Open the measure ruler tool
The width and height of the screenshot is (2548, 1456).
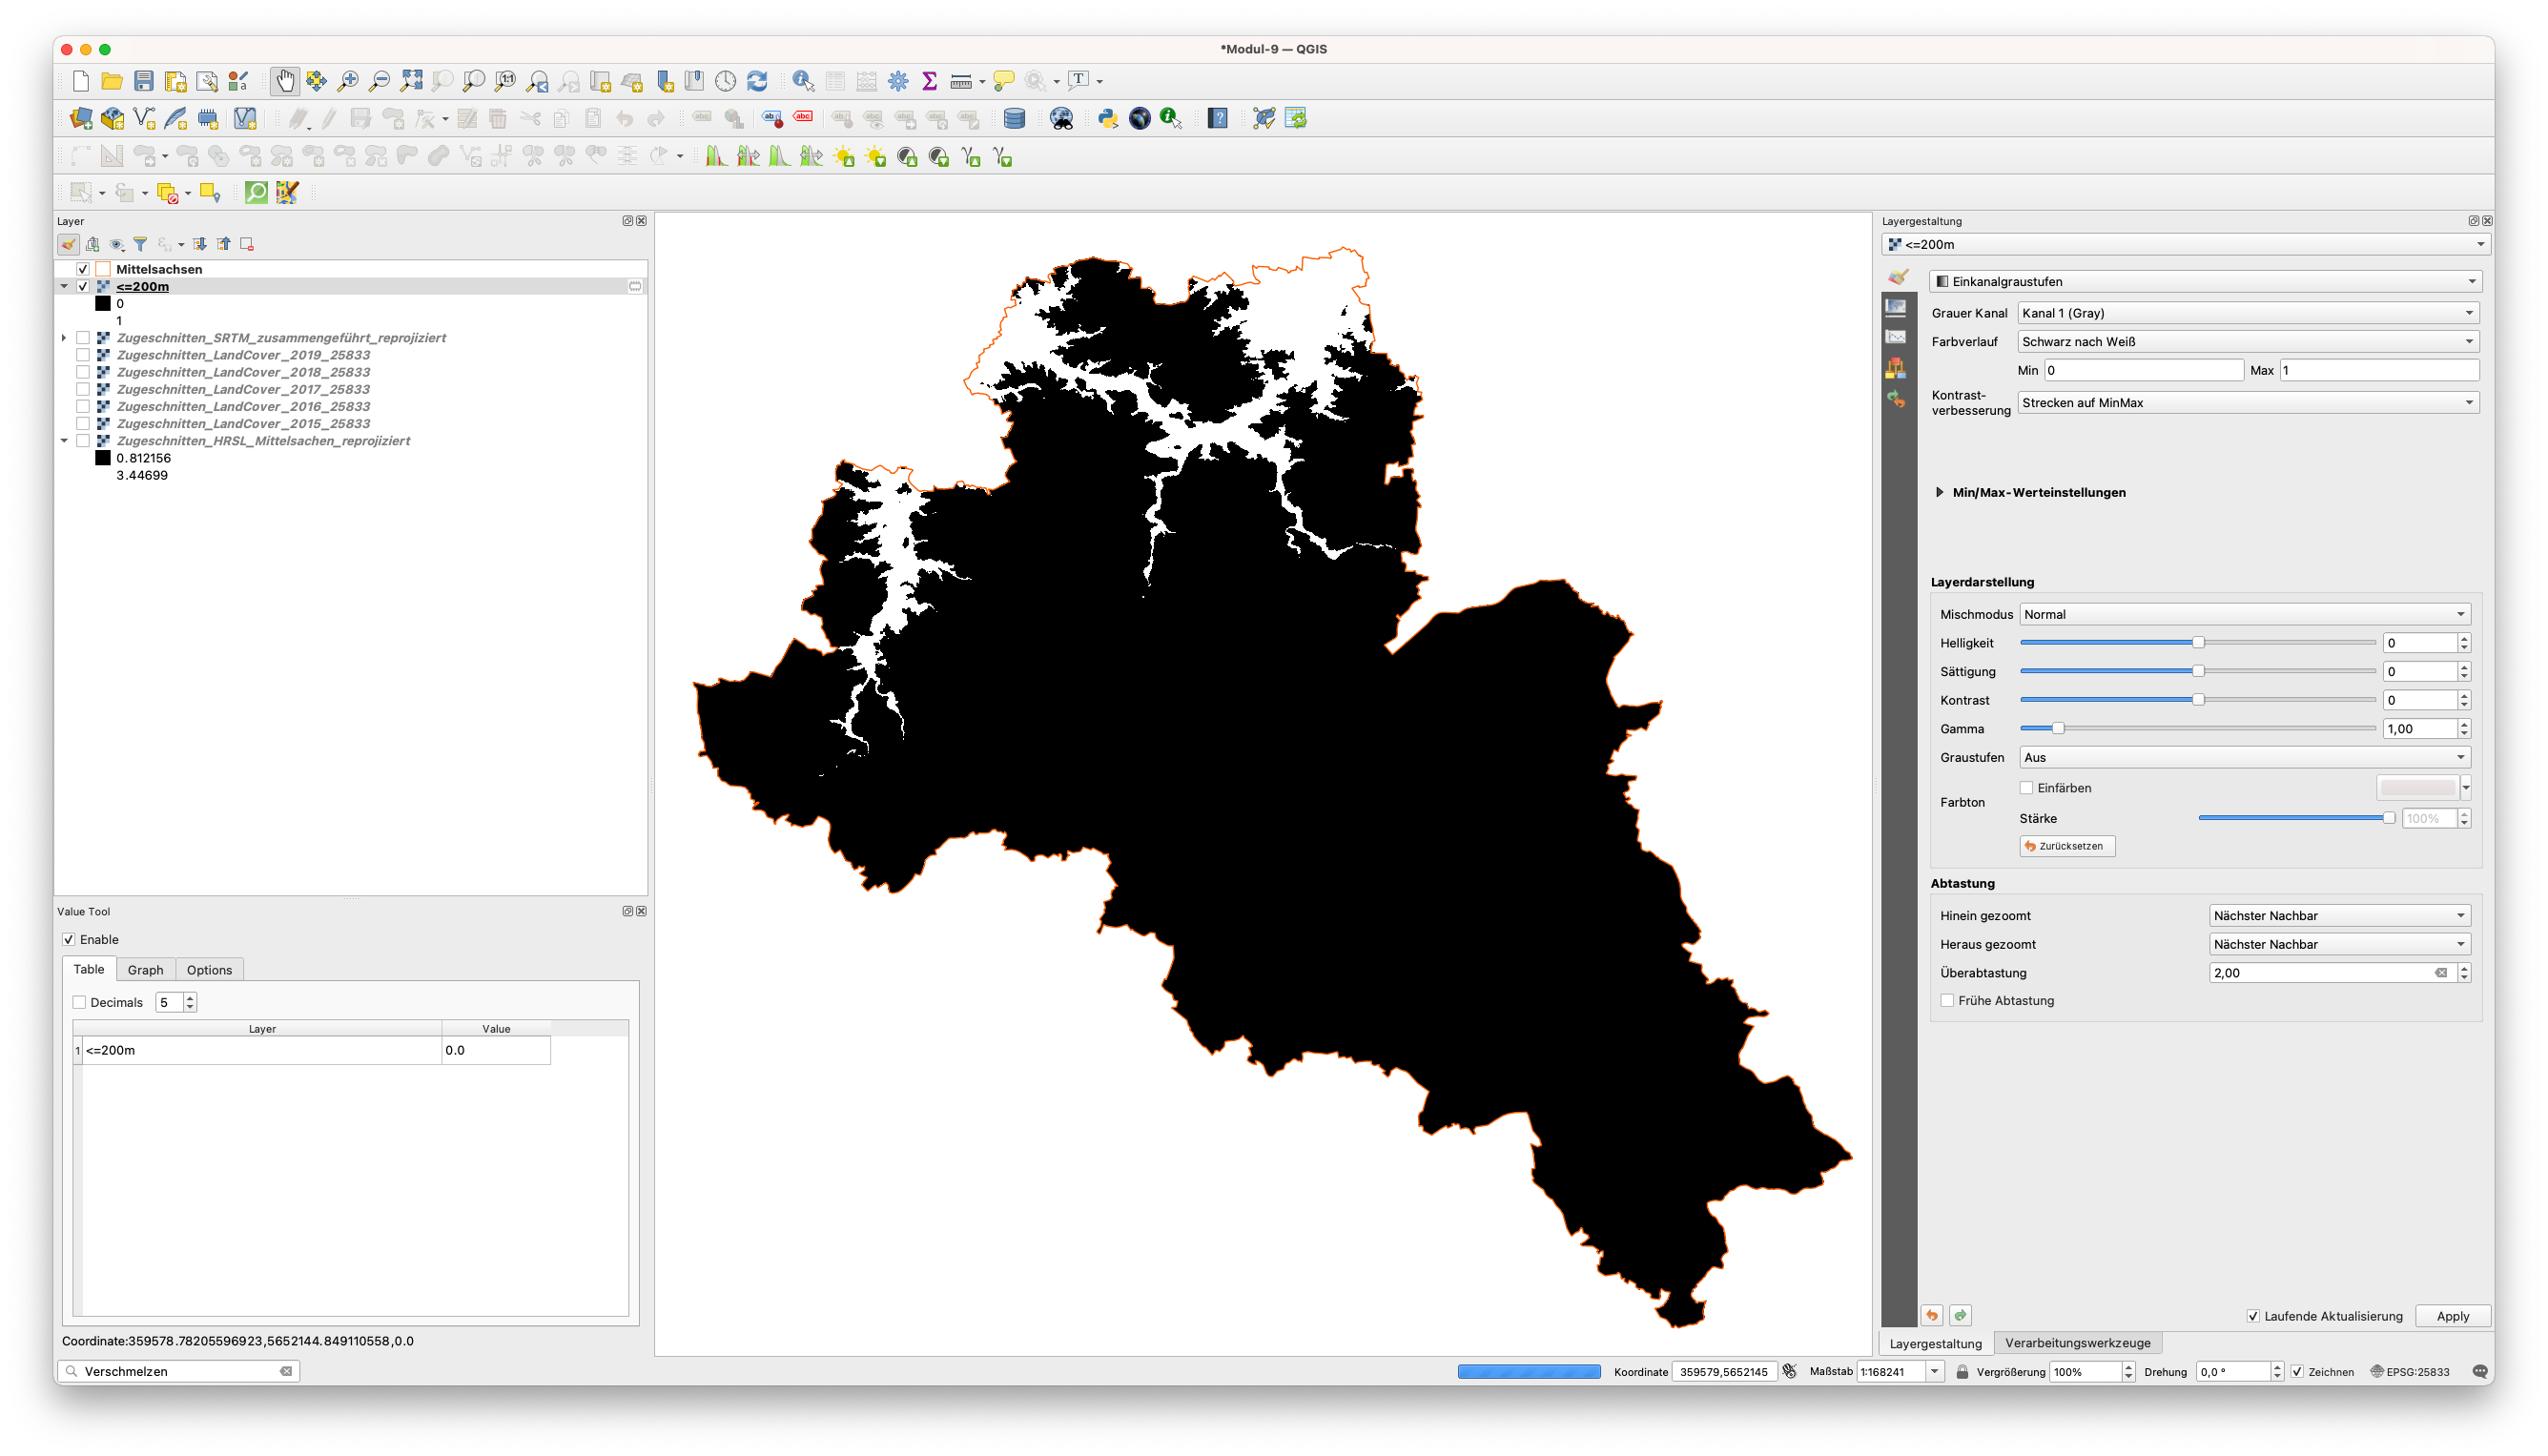pyautogui.click(x=961, y=81)
